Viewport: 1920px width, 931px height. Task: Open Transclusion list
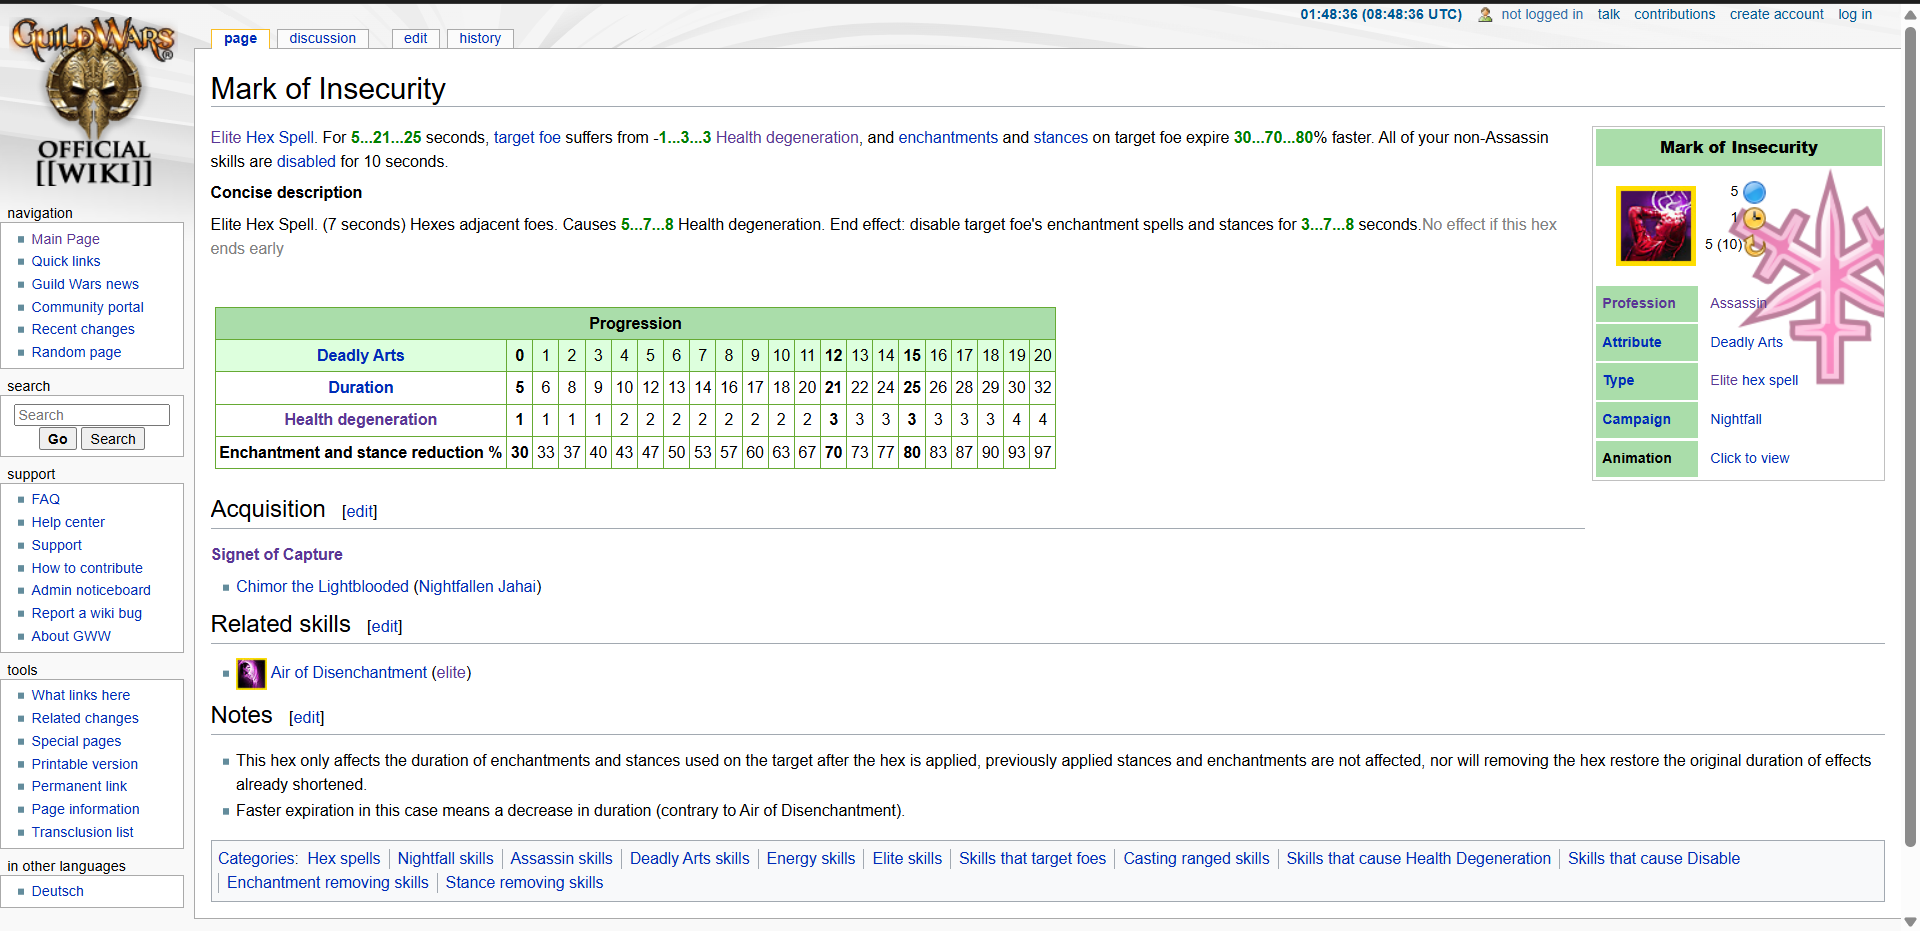pos(82,832)
